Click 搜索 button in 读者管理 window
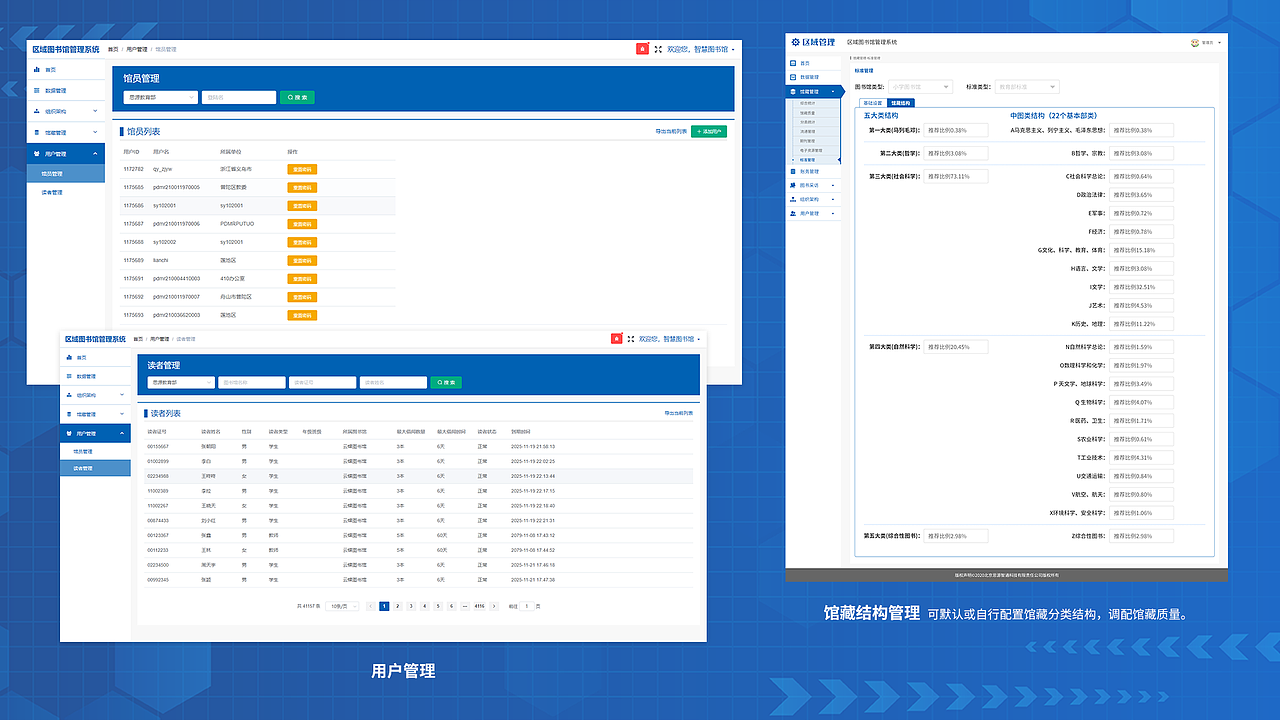This screenshot has height=720, width=1280. [x=446, y=382]
